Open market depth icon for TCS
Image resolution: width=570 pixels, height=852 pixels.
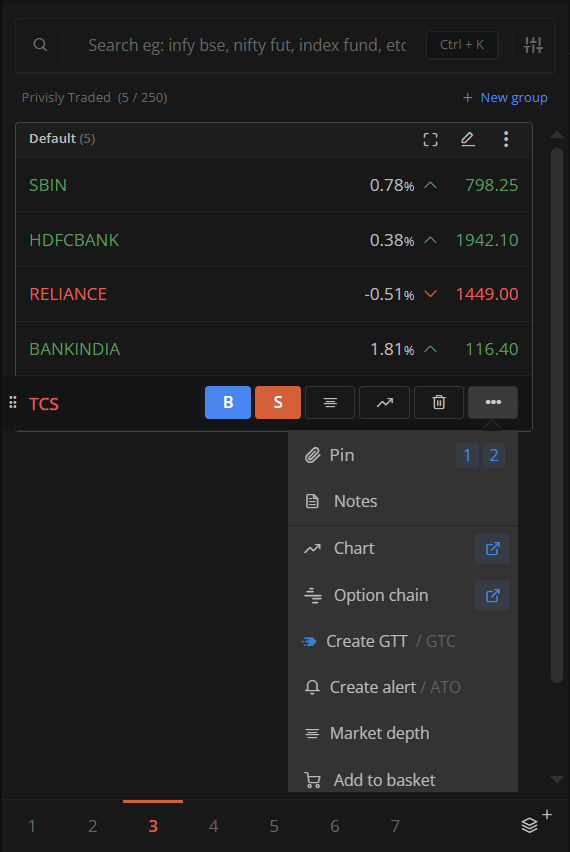(330, 403)
